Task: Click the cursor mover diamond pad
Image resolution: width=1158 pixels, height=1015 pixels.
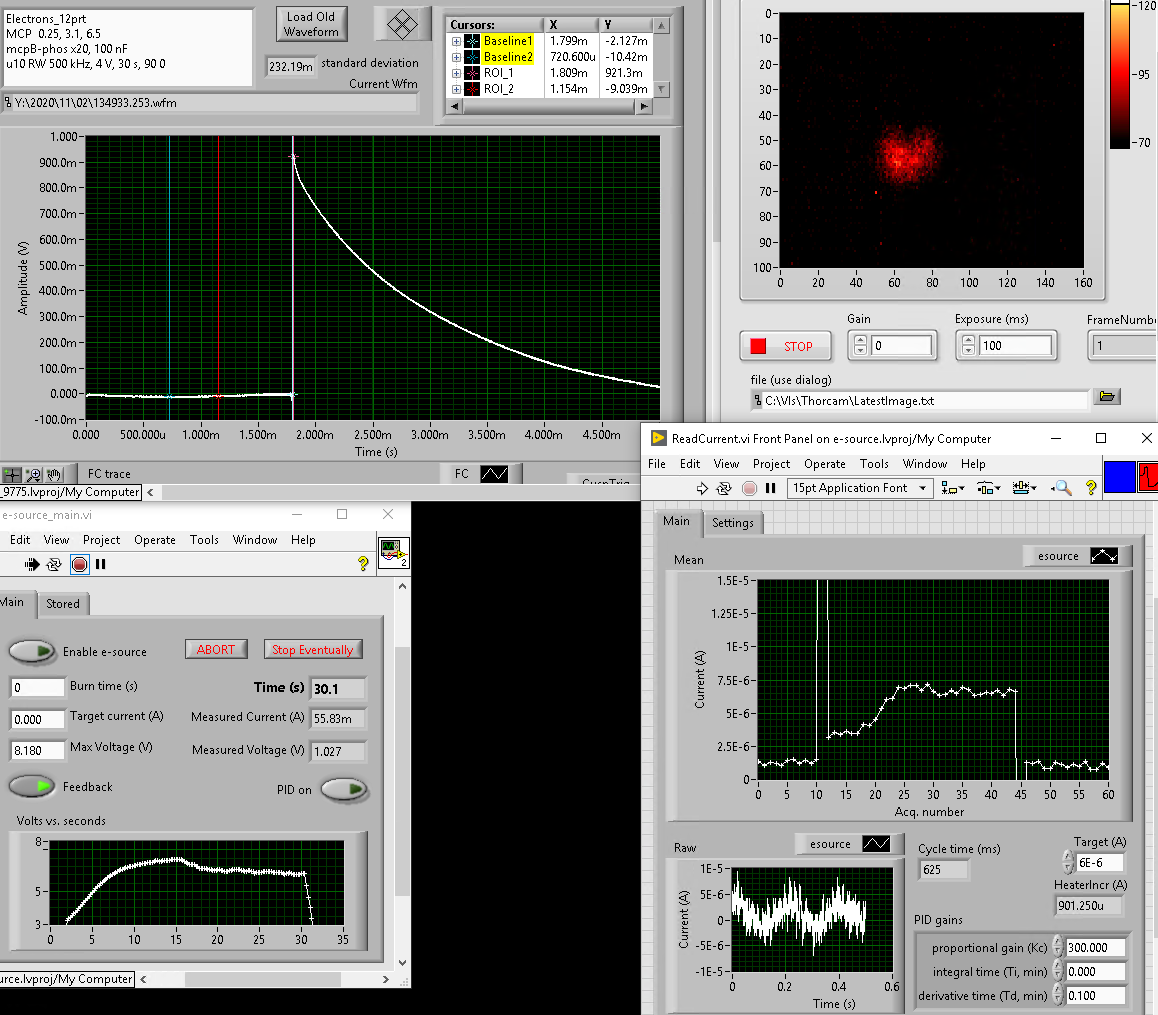Action: pyautogui.click(x=402, y=24)
